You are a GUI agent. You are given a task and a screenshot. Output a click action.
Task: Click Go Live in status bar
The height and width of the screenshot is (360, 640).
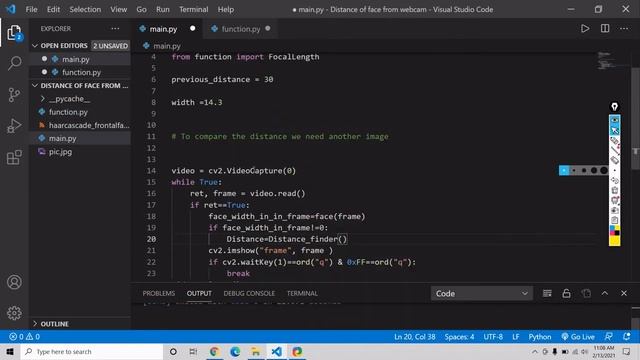click(578, 337)
